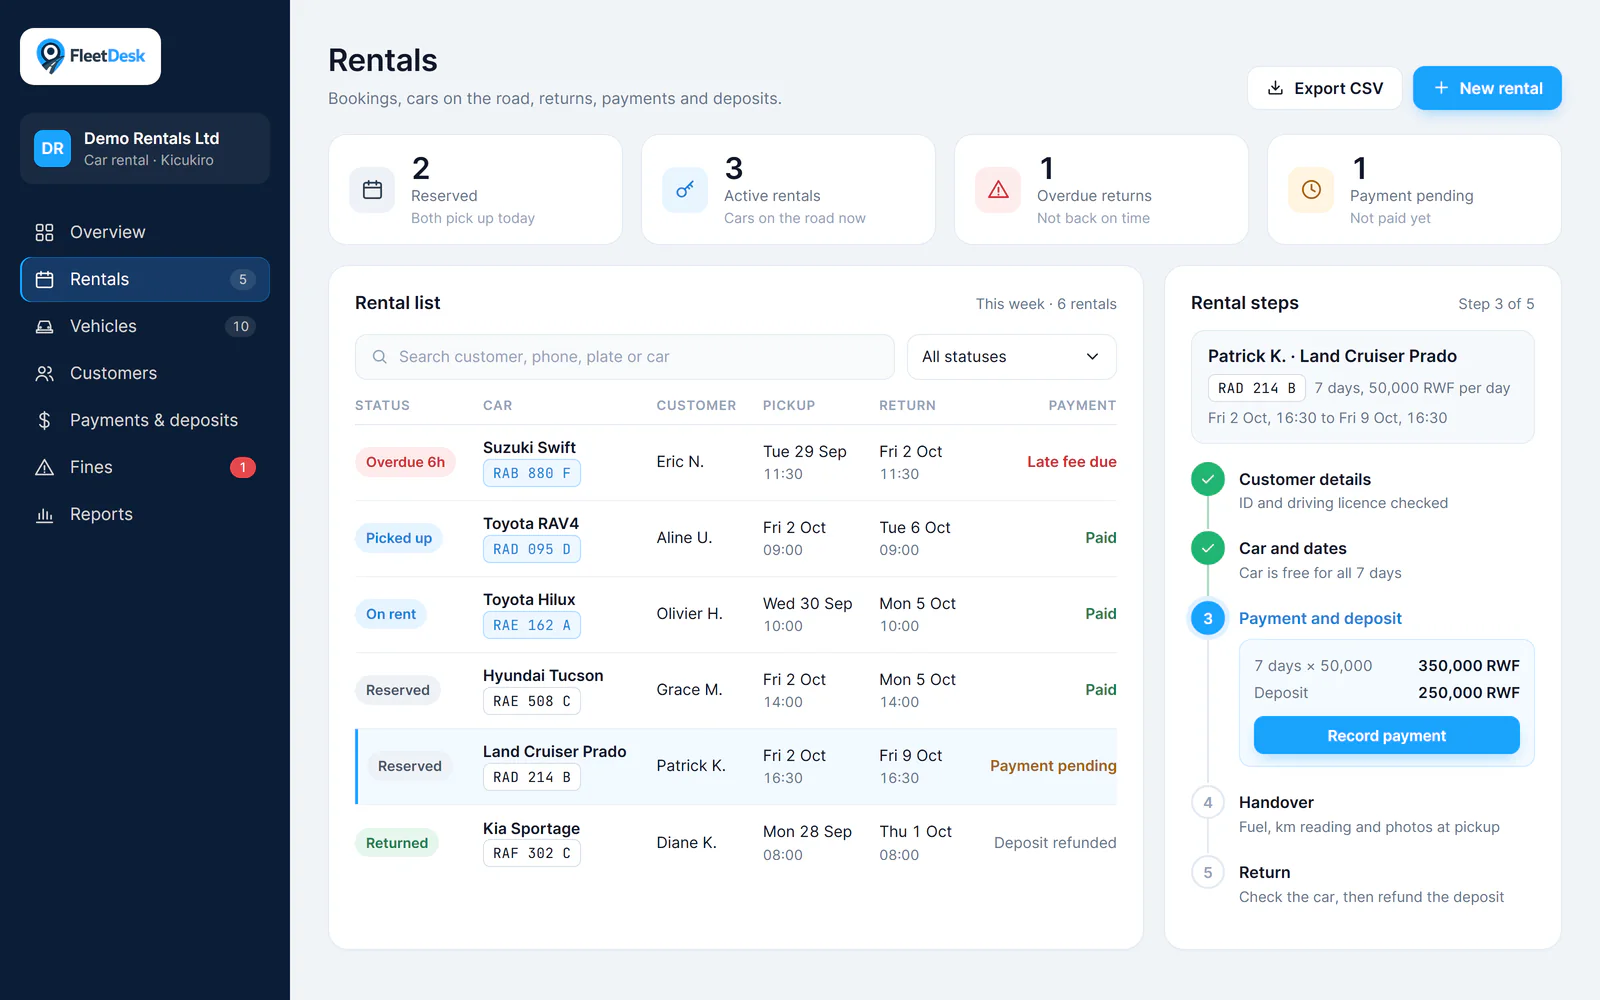Open the Fines section
The height and width of the screenshot is (1000, 1600).
pyautogui.click(x=145, y=467)
